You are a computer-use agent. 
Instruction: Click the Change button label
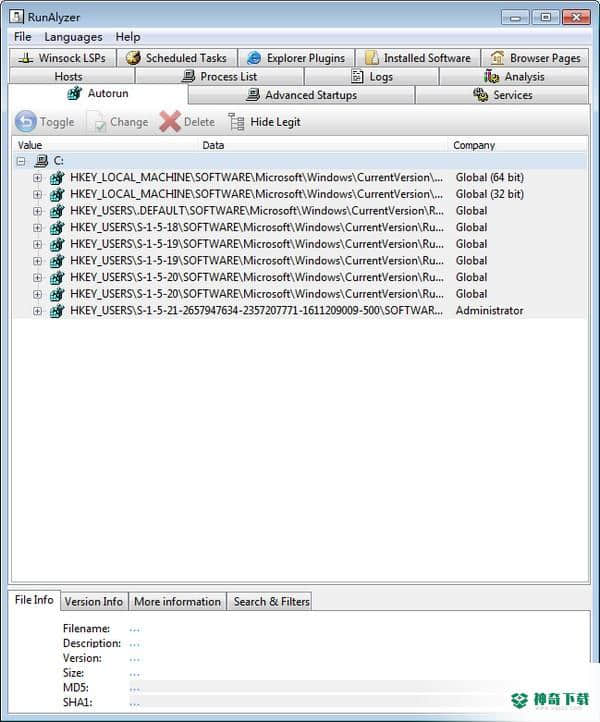pyautogui.click(x=129, y=122)
